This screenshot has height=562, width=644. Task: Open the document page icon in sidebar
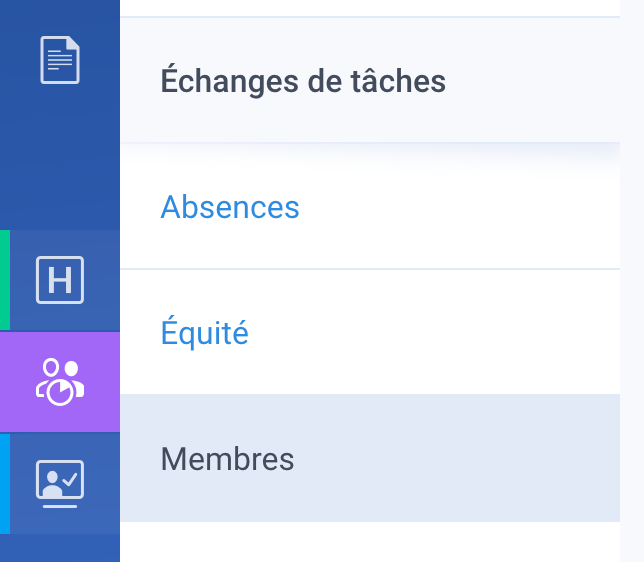(60, 60)
